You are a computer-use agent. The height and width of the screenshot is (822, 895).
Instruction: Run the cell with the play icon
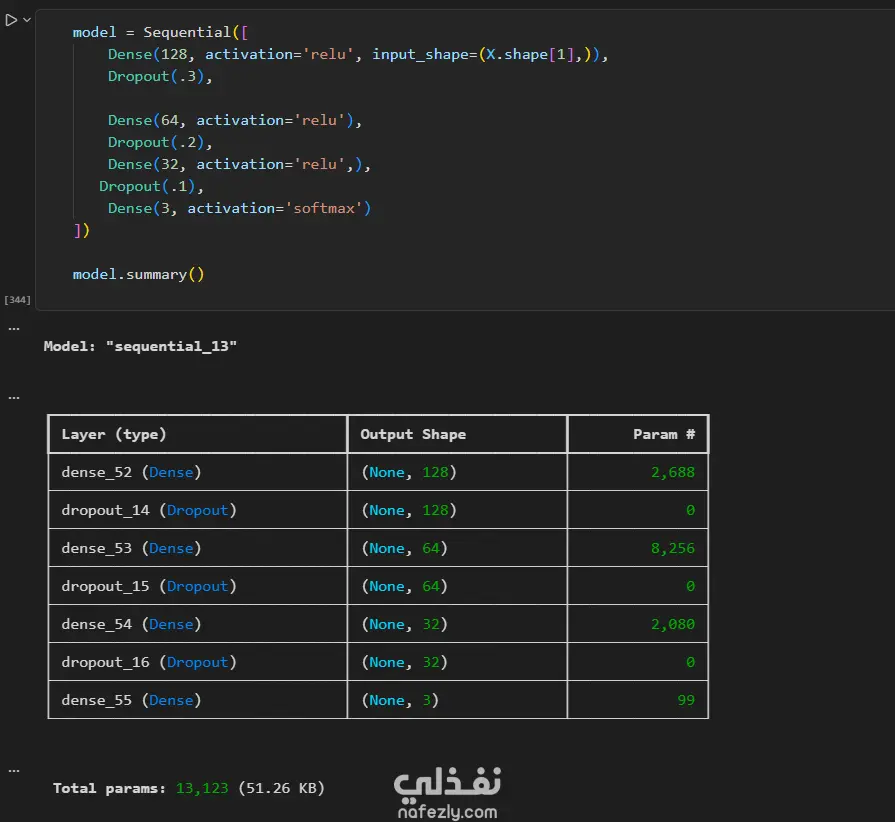pyautogui.click(x=11, y=20)
